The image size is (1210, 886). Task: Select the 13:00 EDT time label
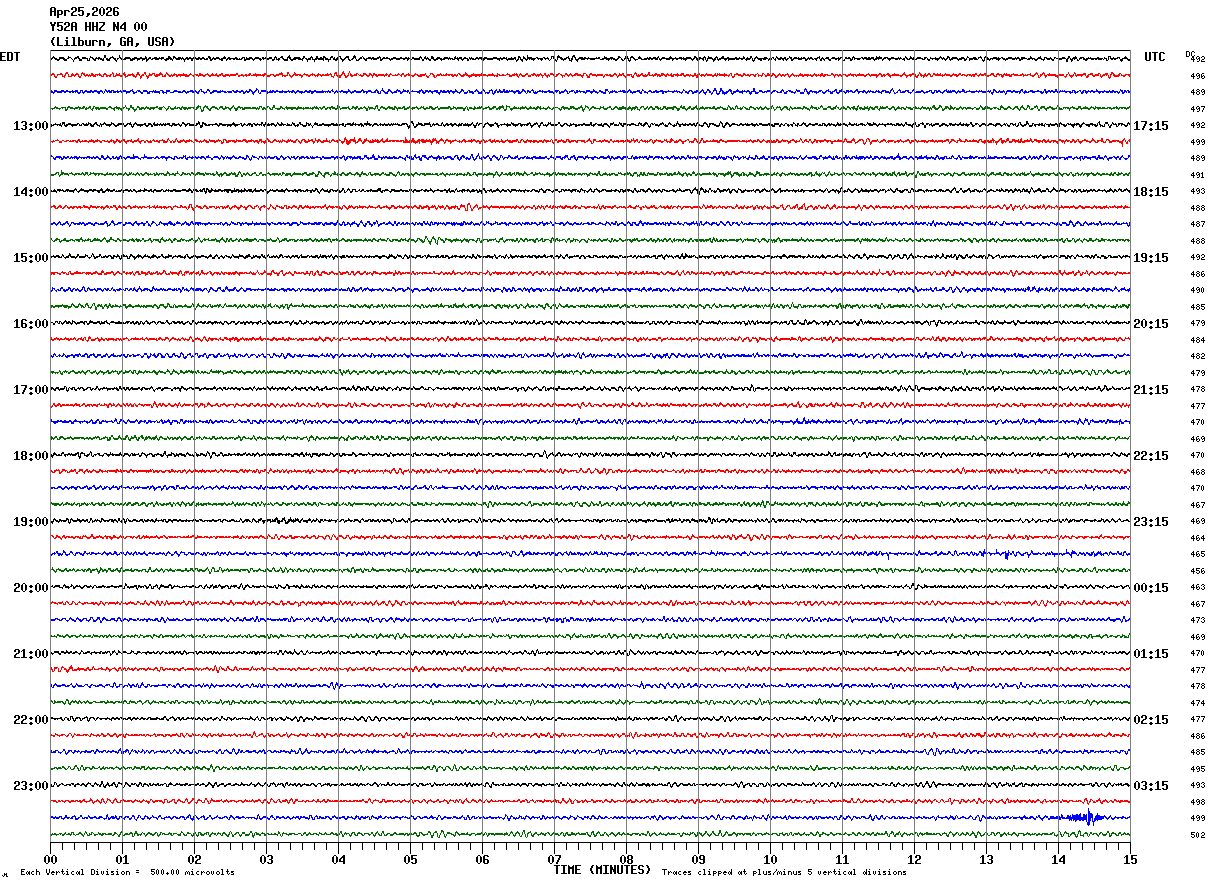point(30,126)
